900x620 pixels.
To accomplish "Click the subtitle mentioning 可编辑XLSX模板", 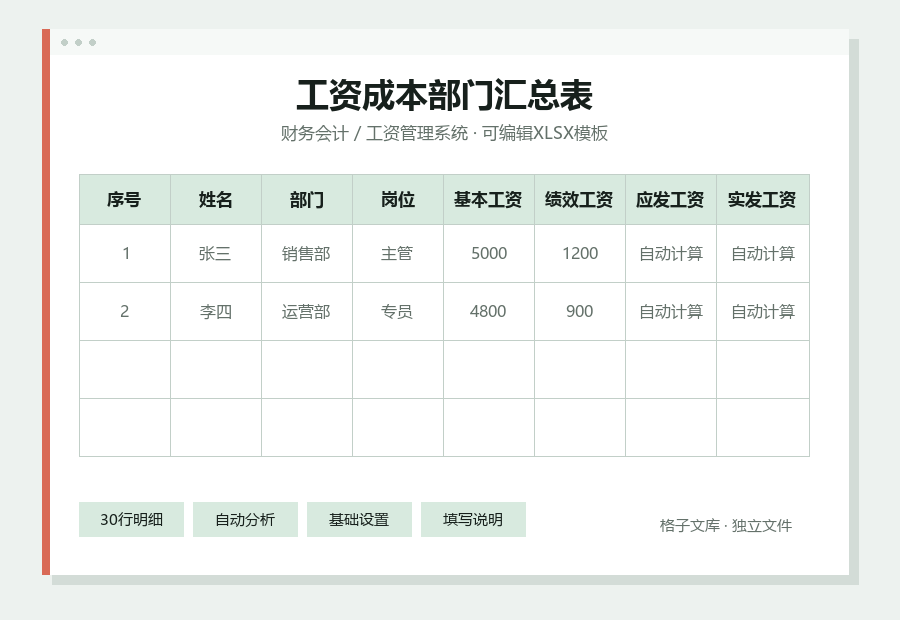I will point(444,133).
